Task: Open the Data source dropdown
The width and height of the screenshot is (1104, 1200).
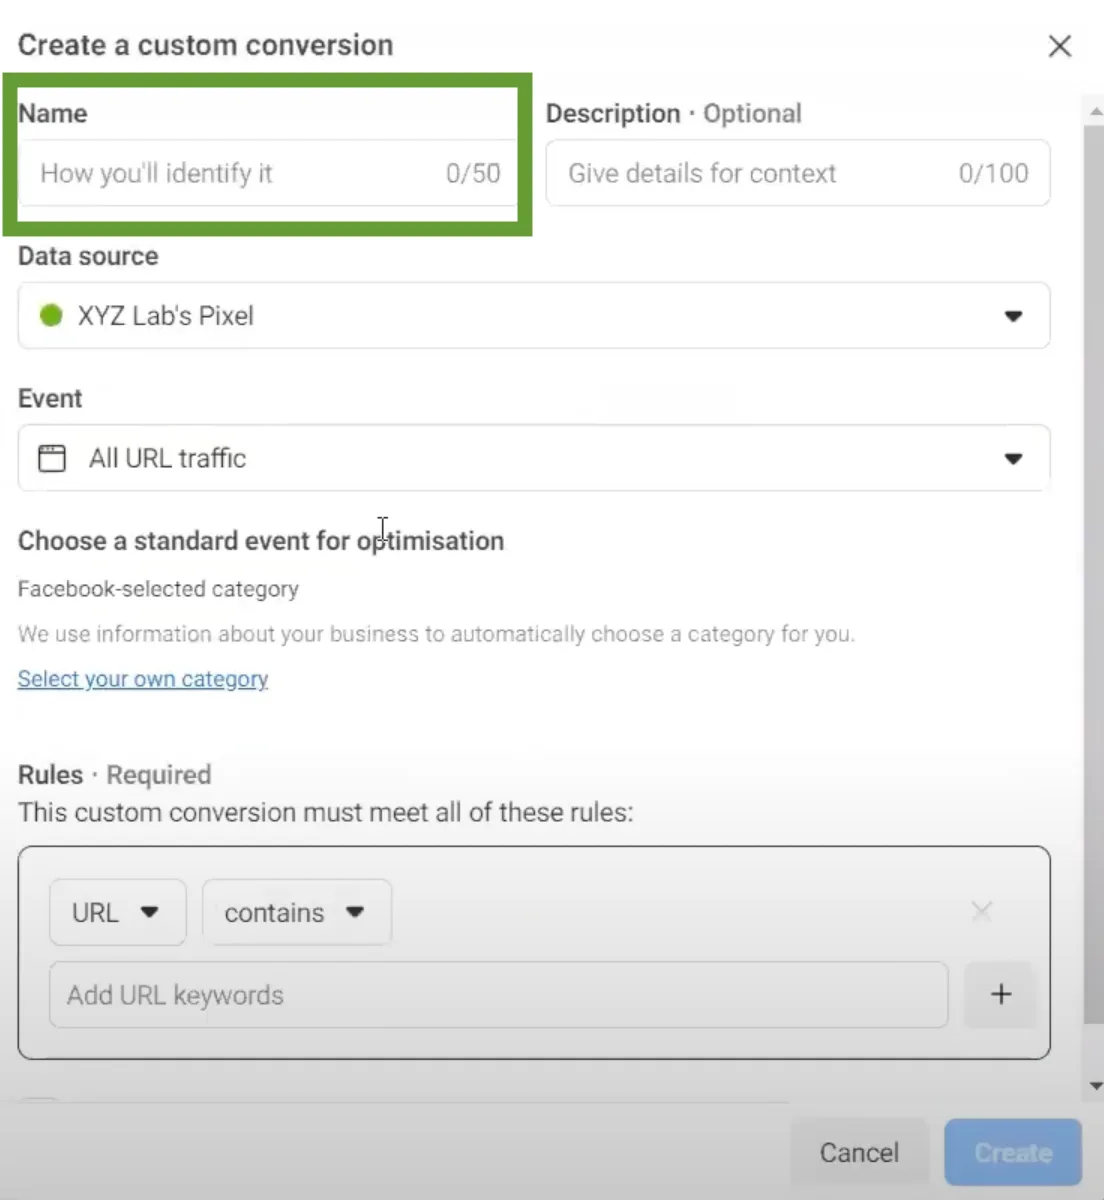Action: coord(534,316)
